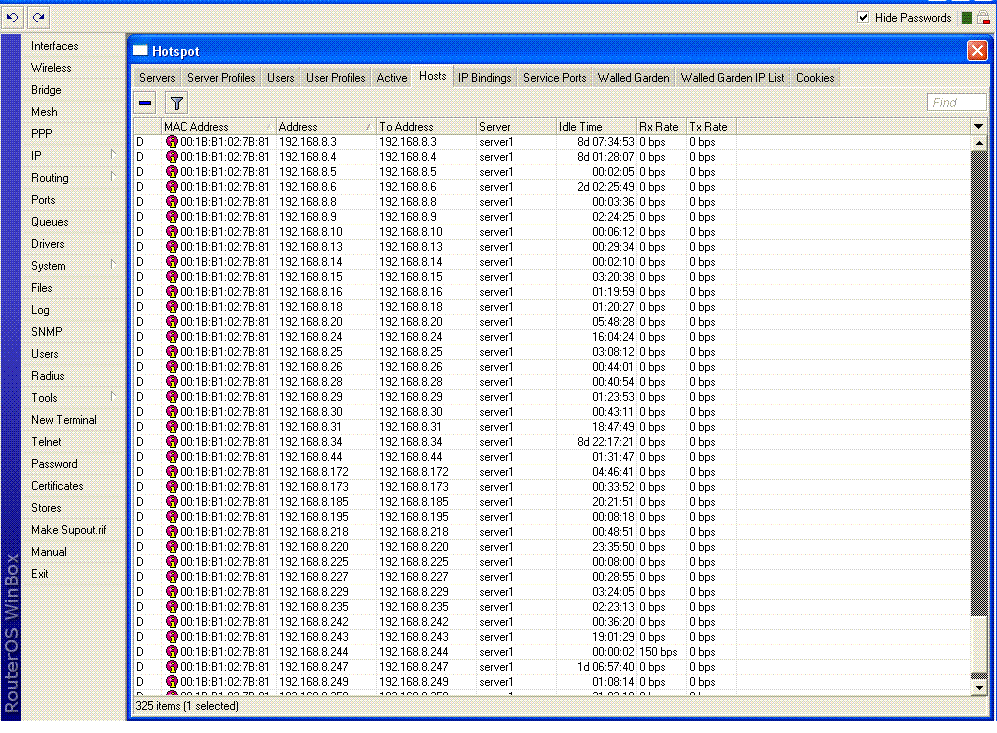Click the host icon beside 192.168.8.44

(171, 457)
